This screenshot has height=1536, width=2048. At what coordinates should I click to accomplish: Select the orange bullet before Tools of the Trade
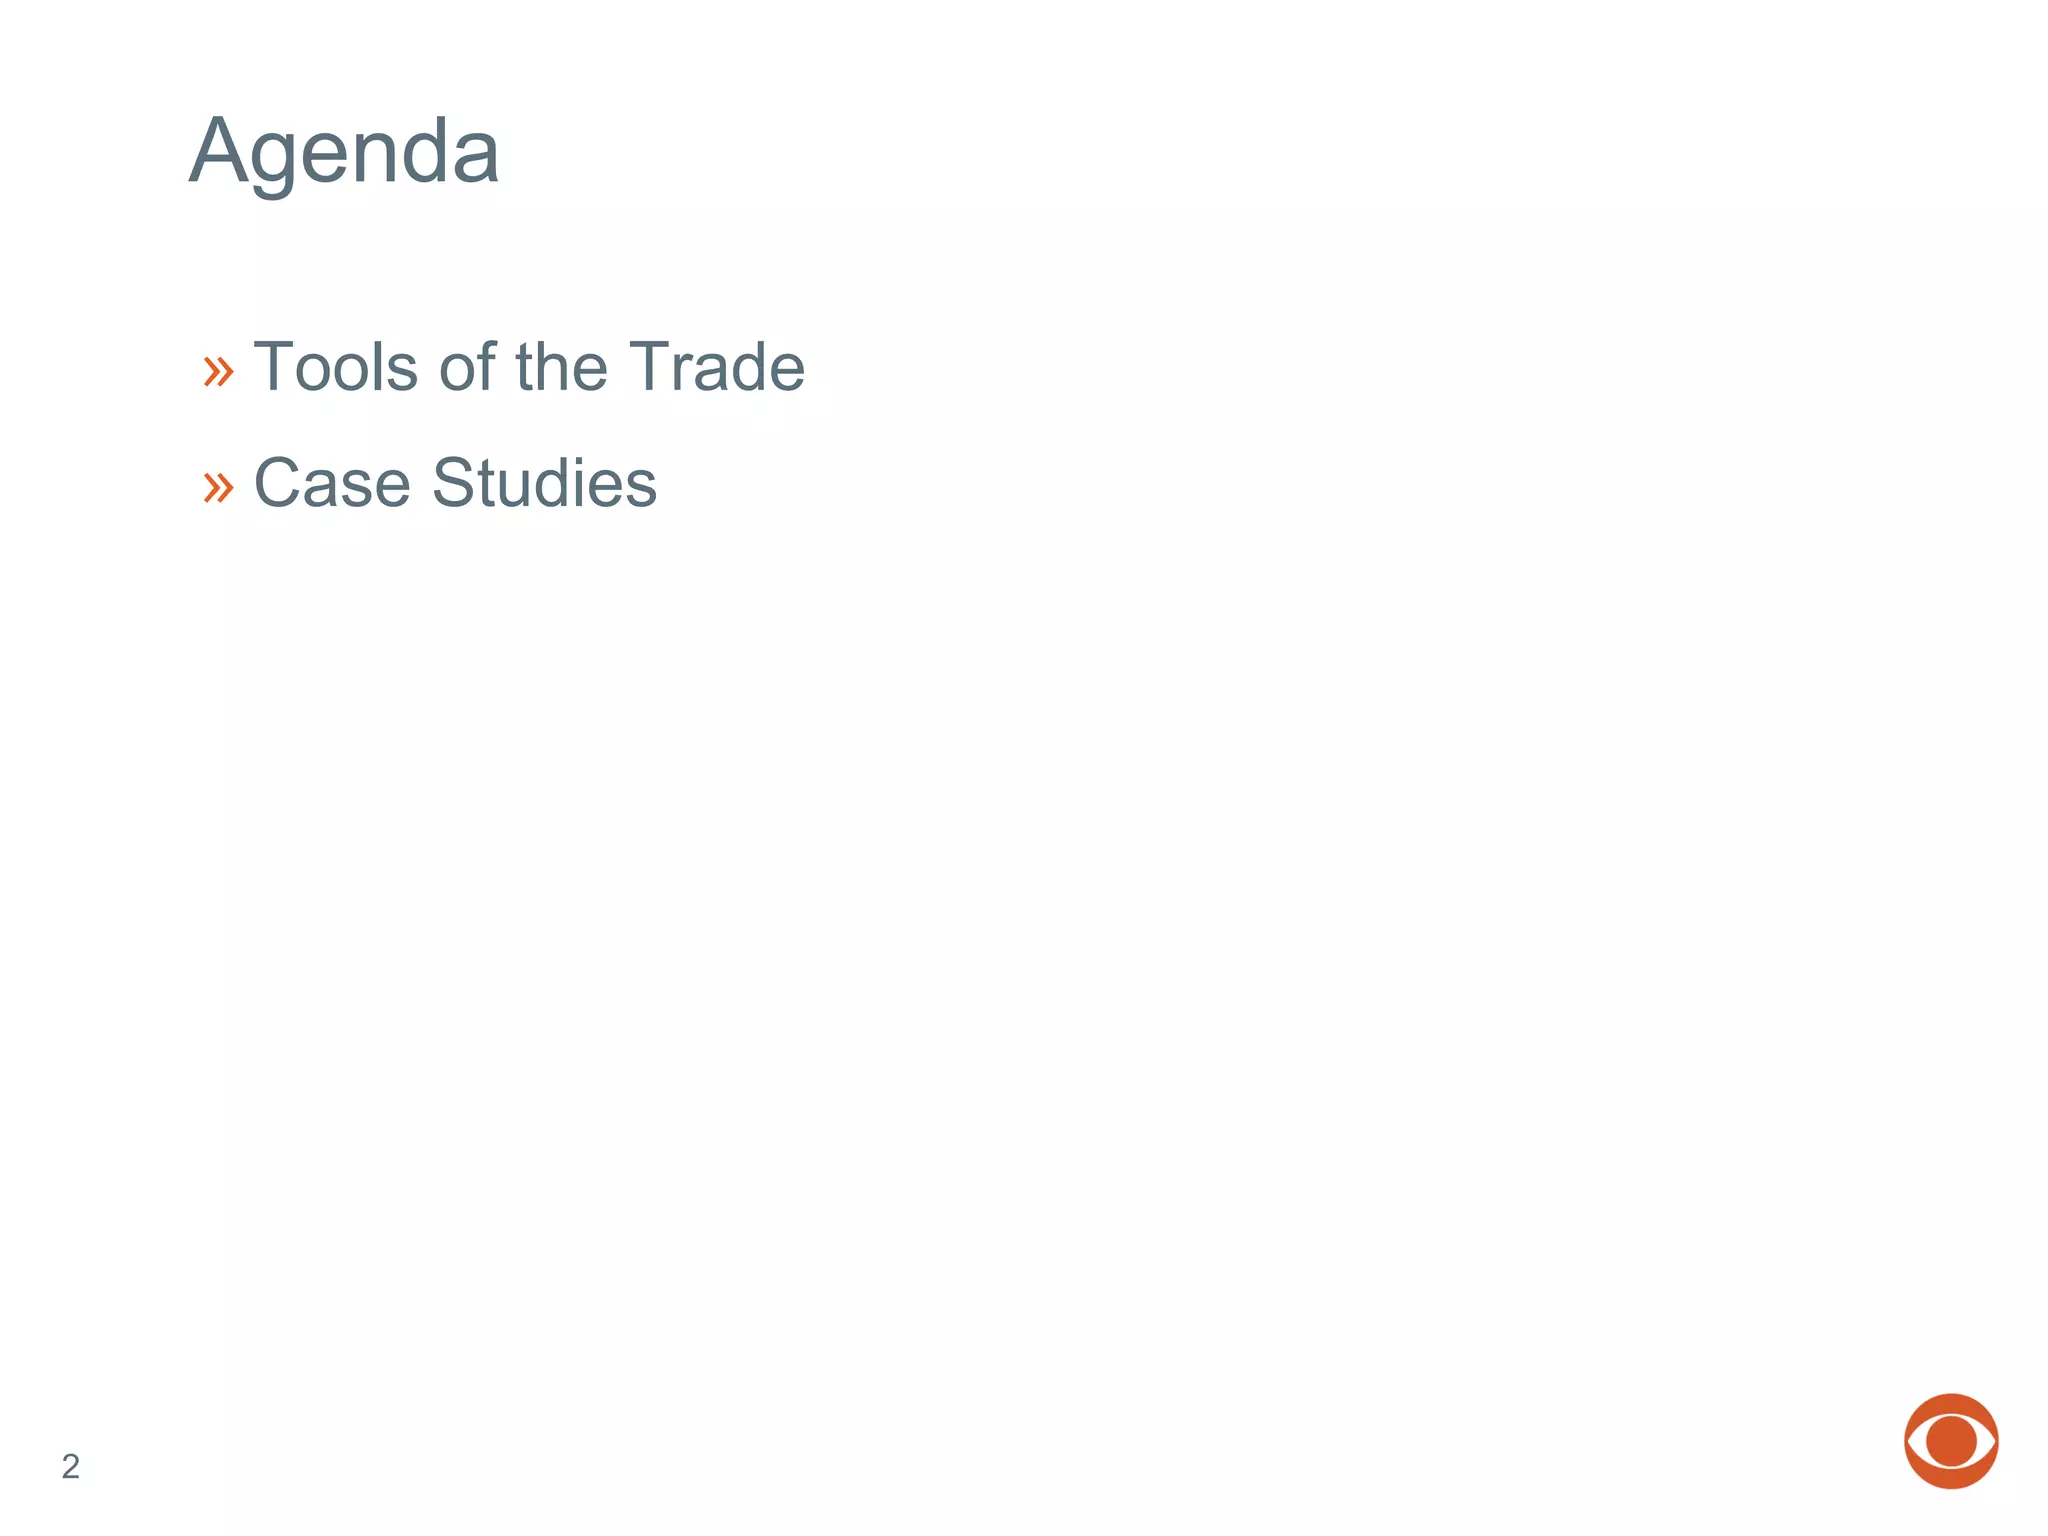click(218, 371)
